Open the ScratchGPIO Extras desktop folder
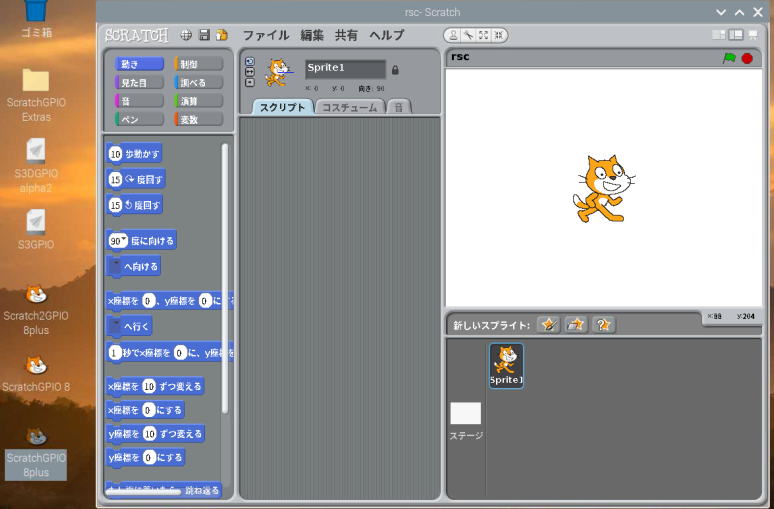The width and height of the screenshot is (774, 509). pos(36,95)
